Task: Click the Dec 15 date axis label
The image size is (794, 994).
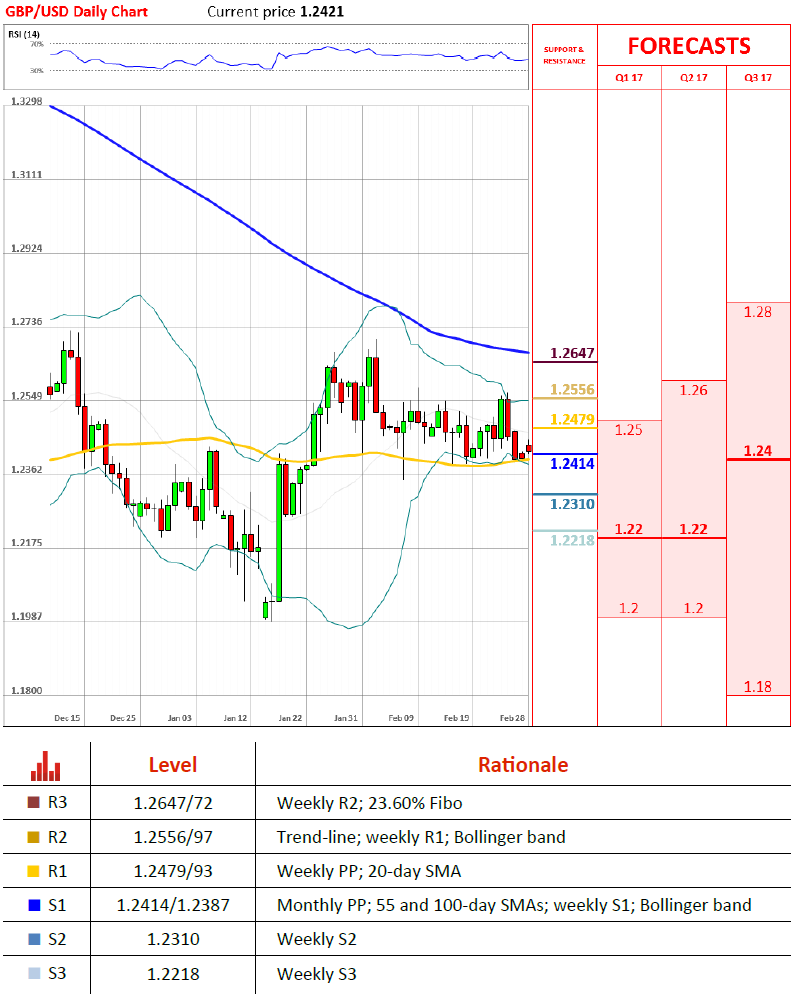Action: 67,718
